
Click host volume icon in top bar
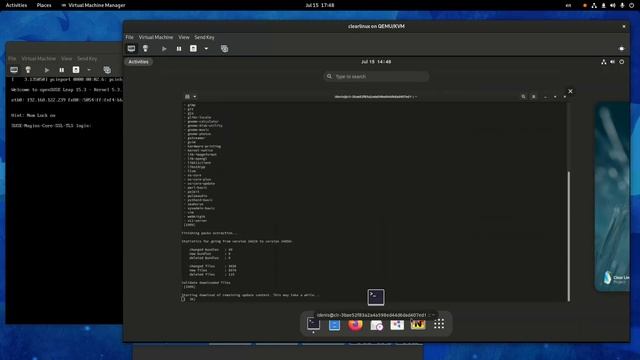[613, 5]
